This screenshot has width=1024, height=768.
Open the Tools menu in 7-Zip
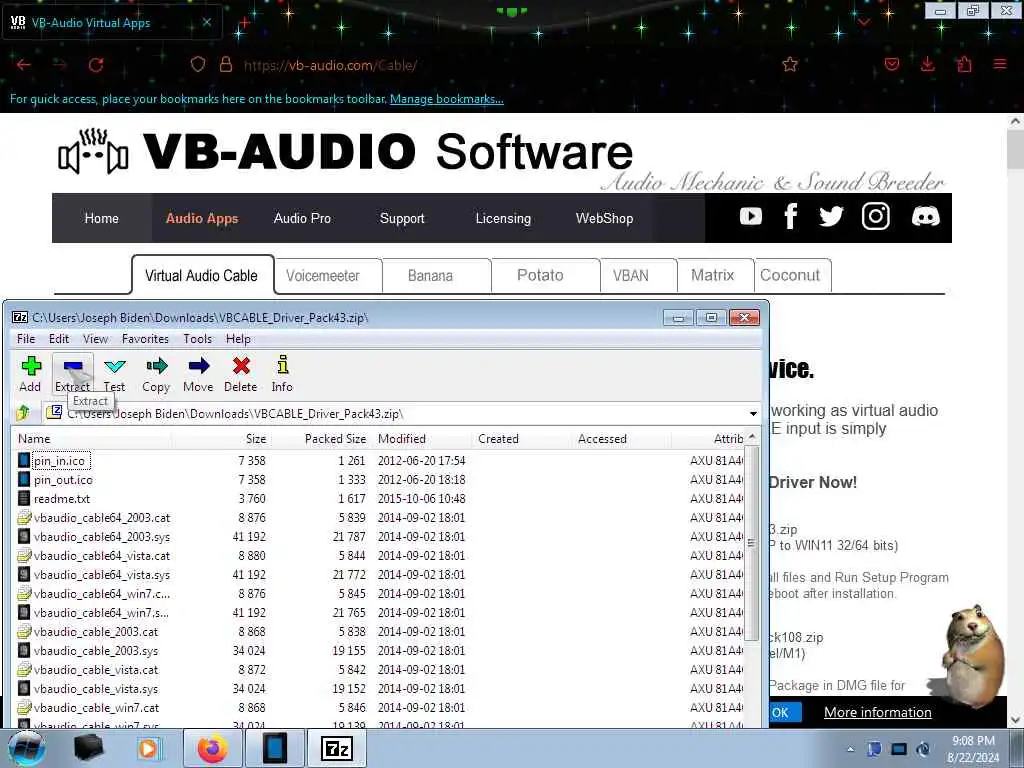pyautogui.click(x=197, y=339)
